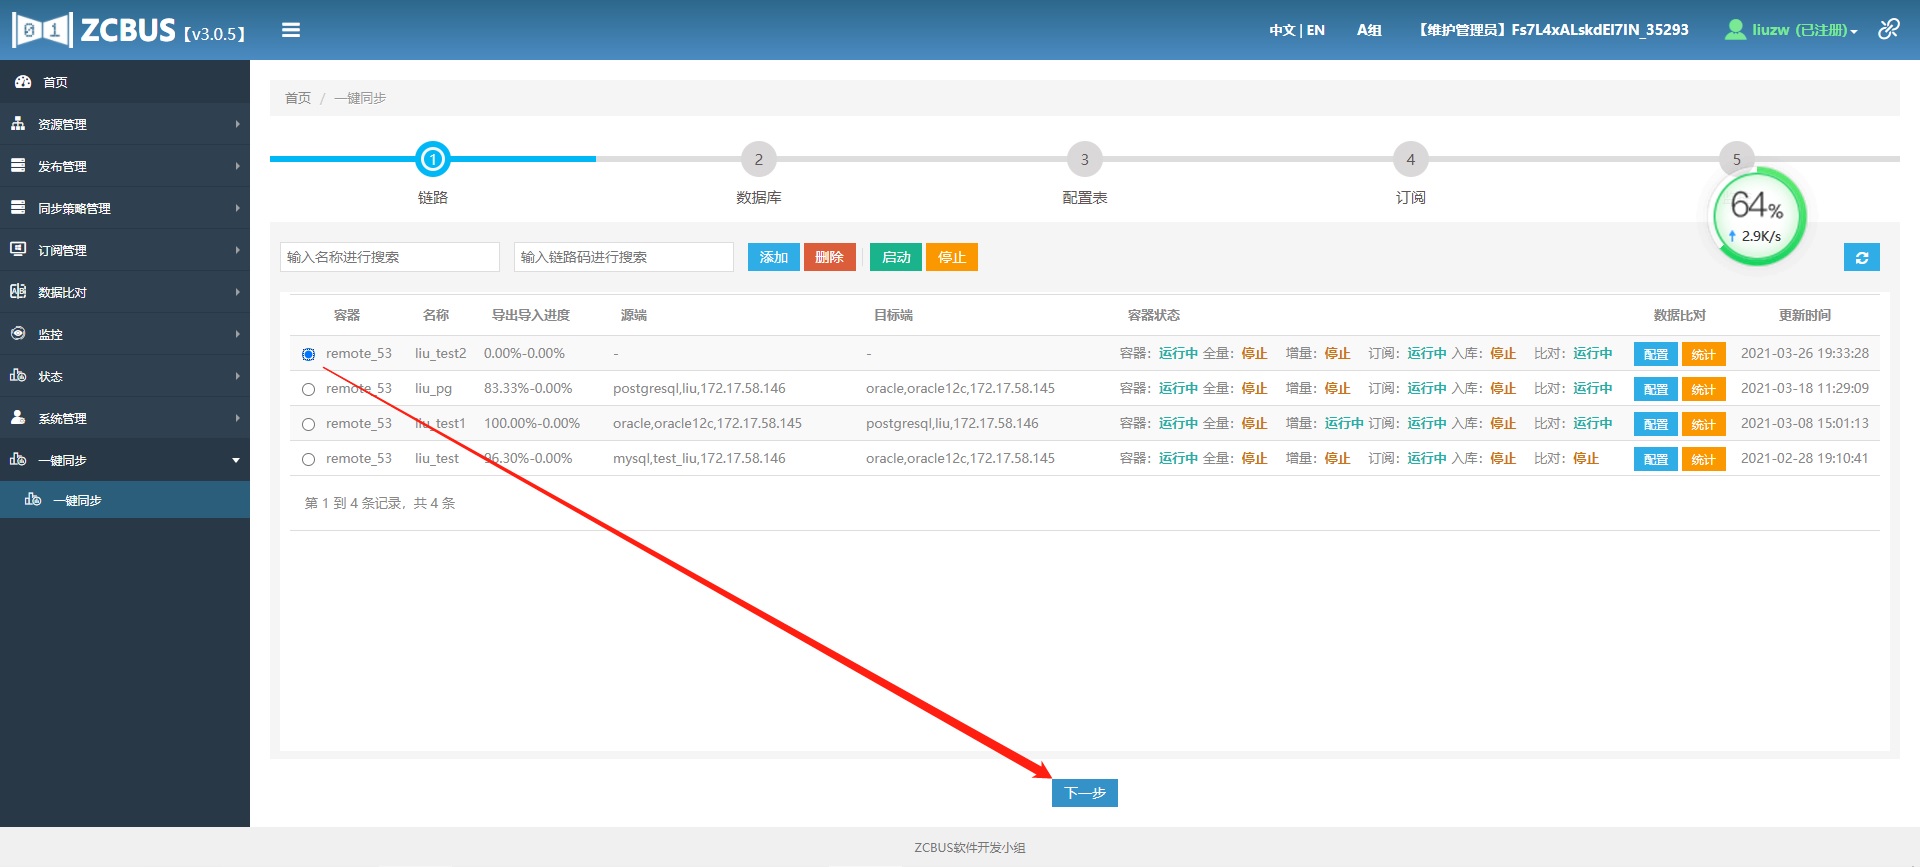Click the blue 添加 add button
This screenshot has height=867, width=1920.
tap(773, 258)
